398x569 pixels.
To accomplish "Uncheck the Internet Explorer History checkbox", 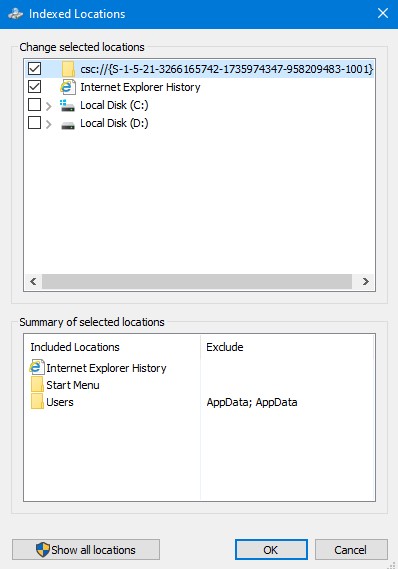I will pos(34,87).
